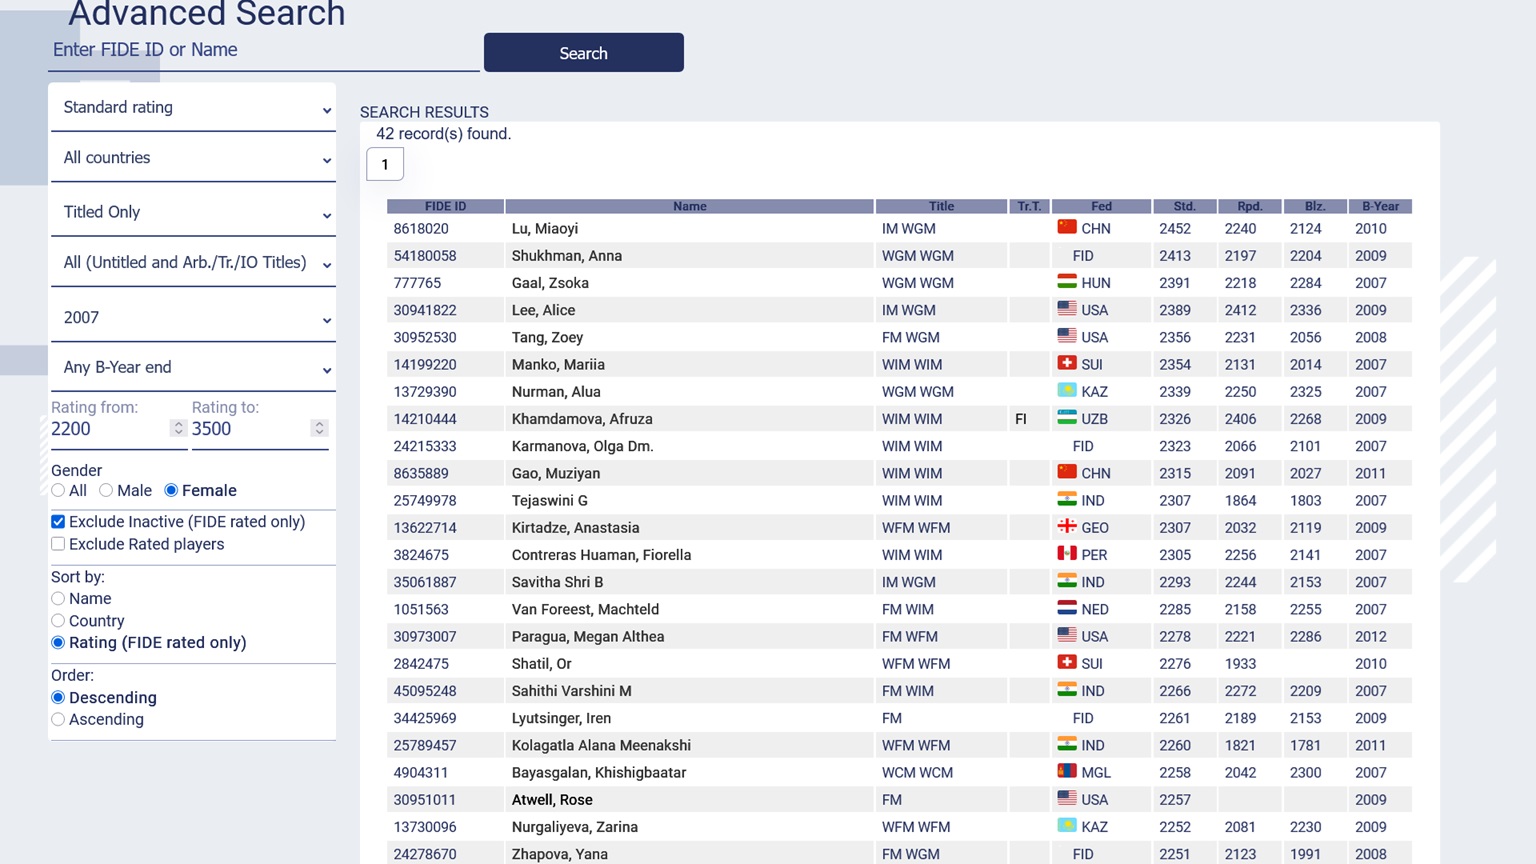Click the USA flag for Paragua, Megan Althea
Screen dimensions: 1536x864
1067,635
